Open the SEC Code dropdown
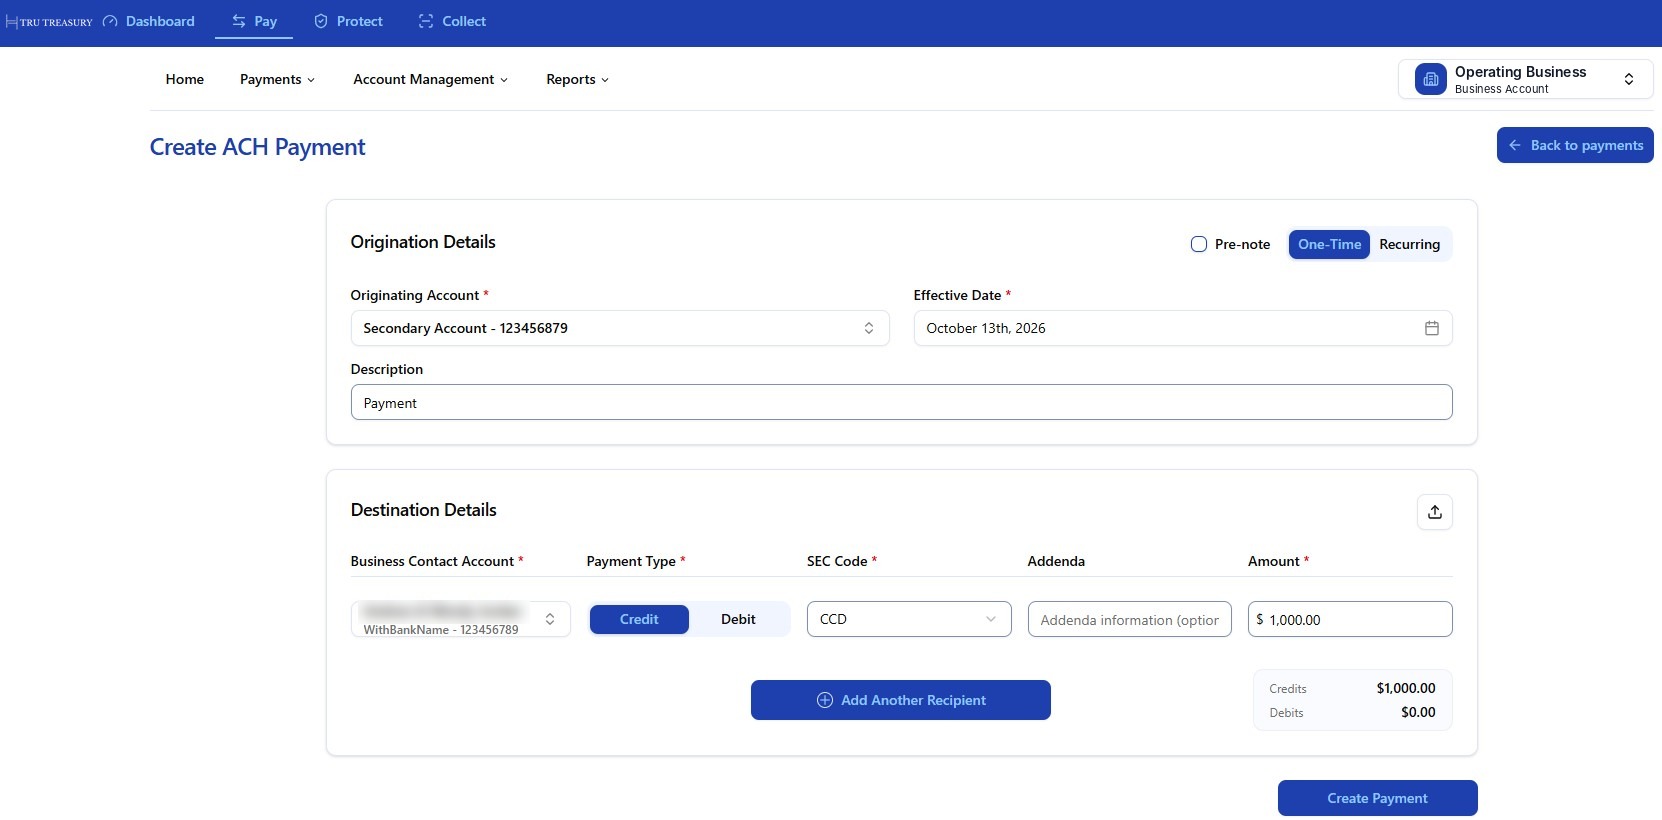1662x820 pixels. tap(909, 619)
